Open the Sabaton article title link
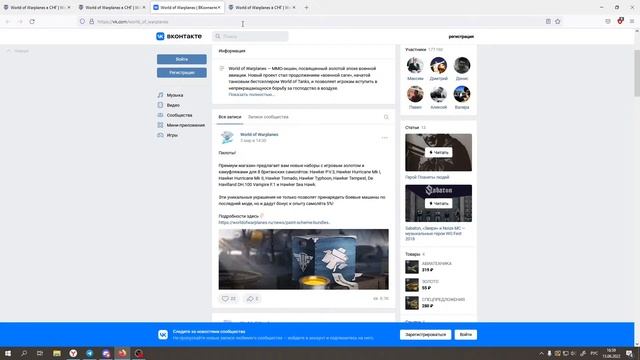This screenshot has height=360, width=640. tap(435, 233)
